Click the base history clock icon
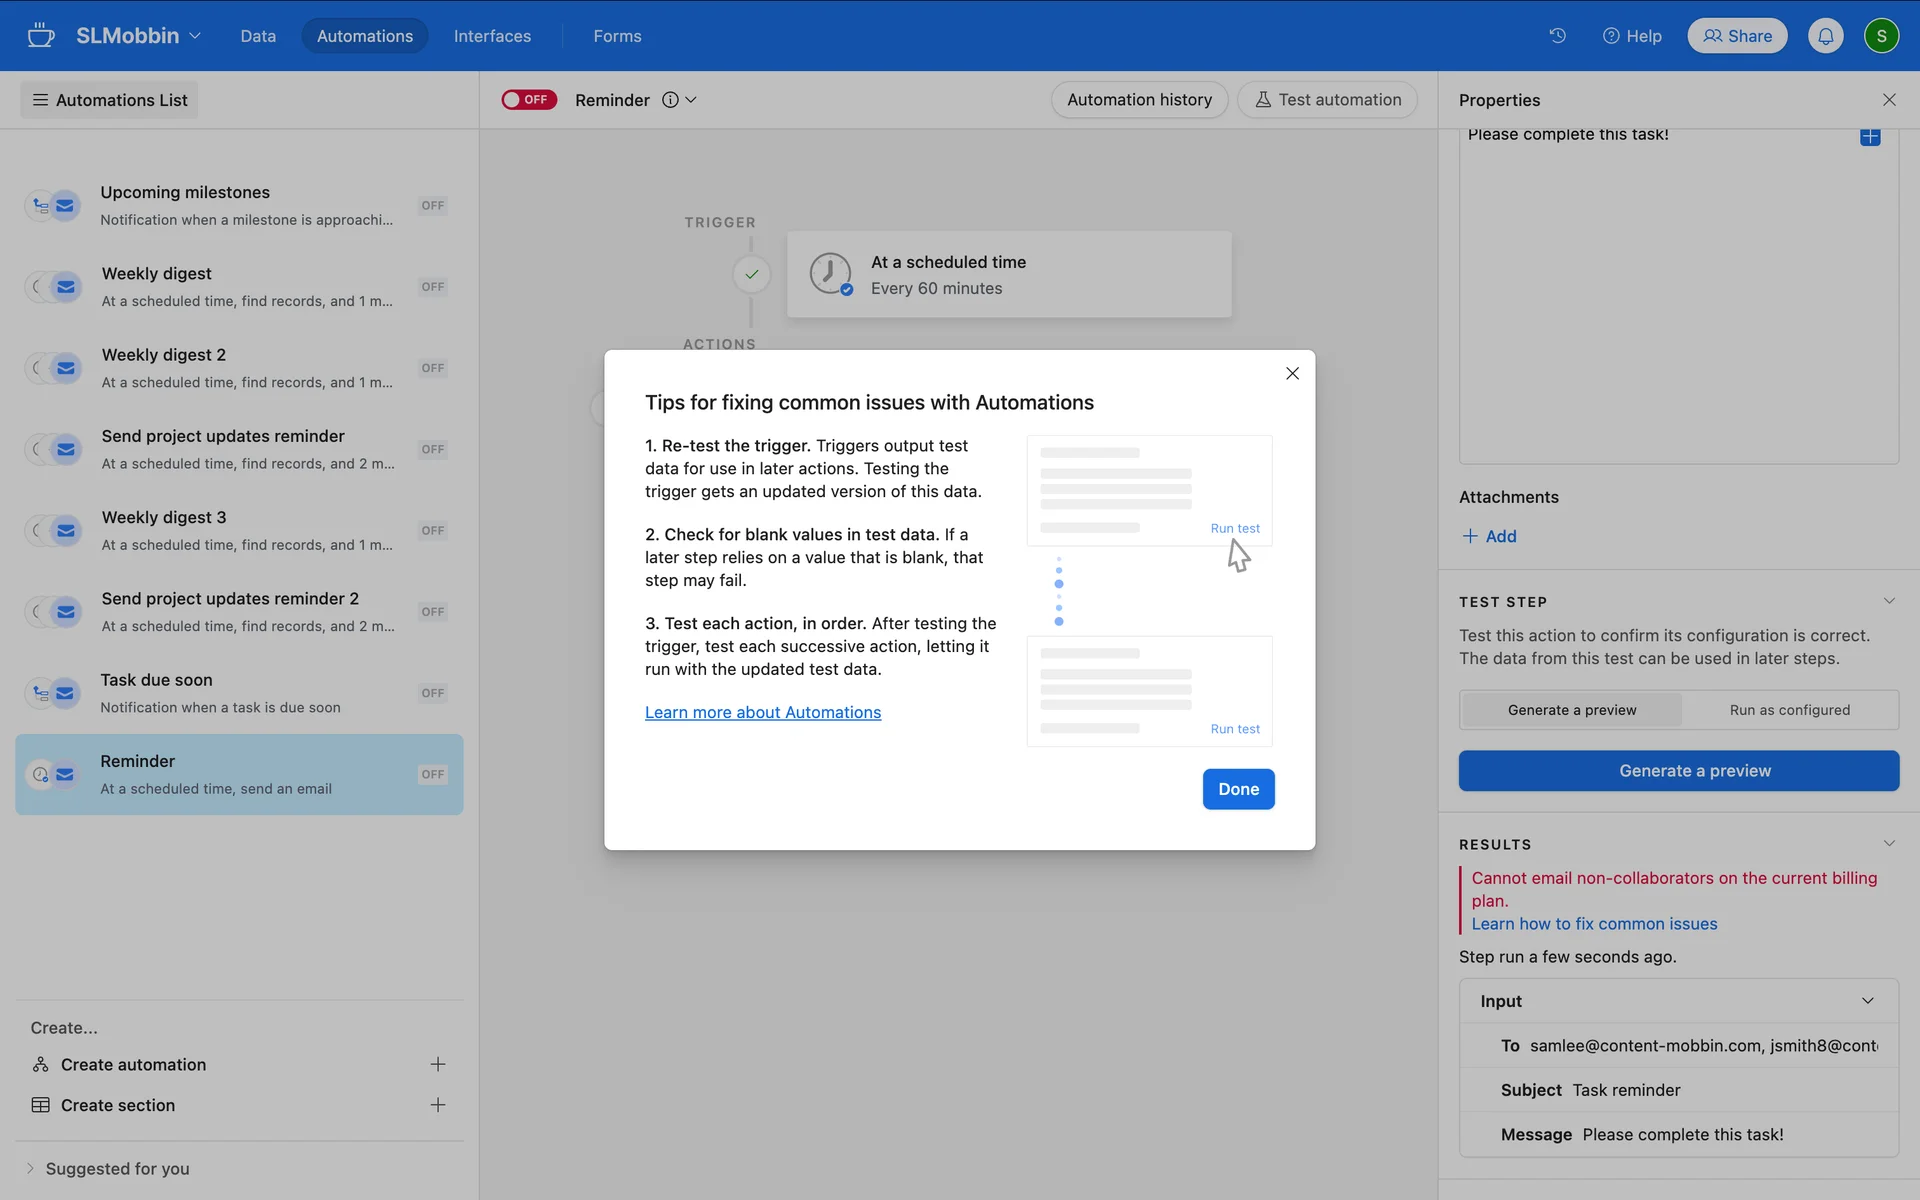Image resolution: width=1920 pixels, height=1200 pixels. (x=1557, y=36)
